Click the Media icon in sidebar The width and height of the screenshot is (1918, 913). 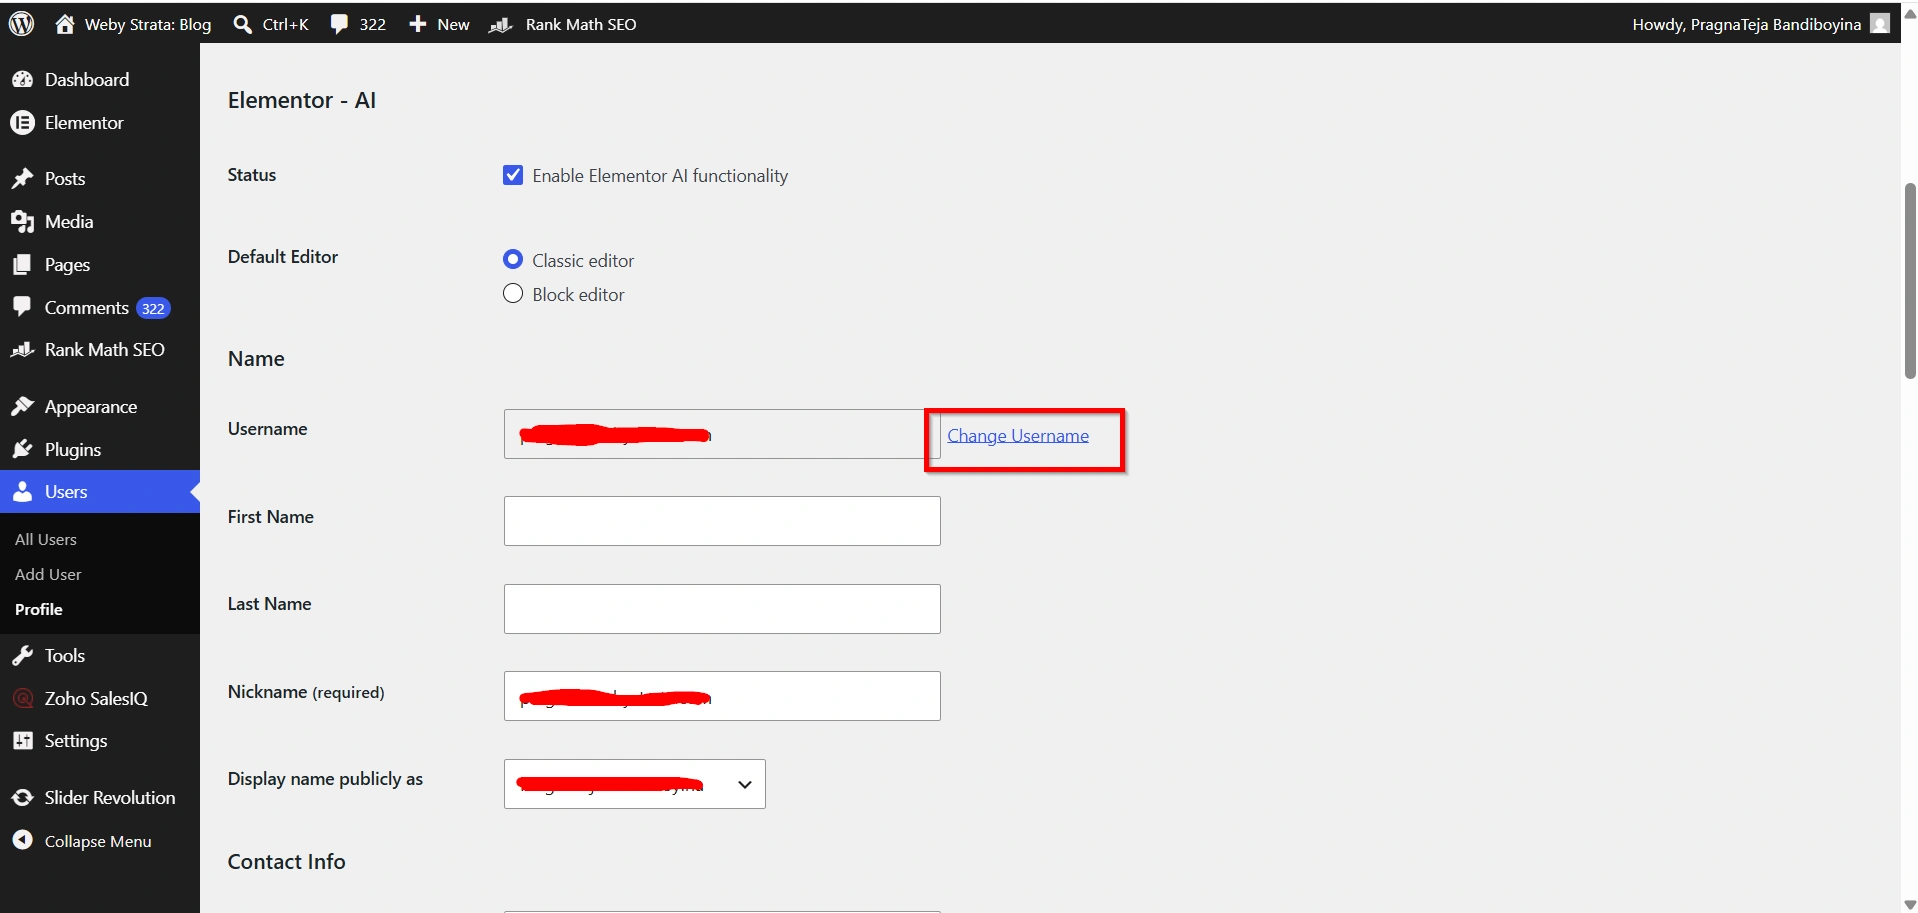[x=22, y=222]
